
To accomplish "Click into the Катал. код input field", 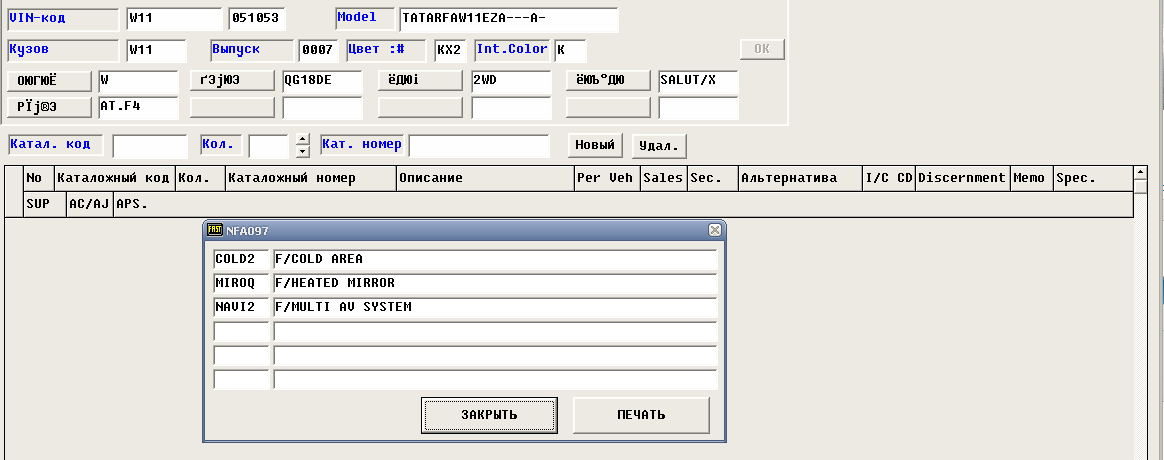I will tap(149, 146).
